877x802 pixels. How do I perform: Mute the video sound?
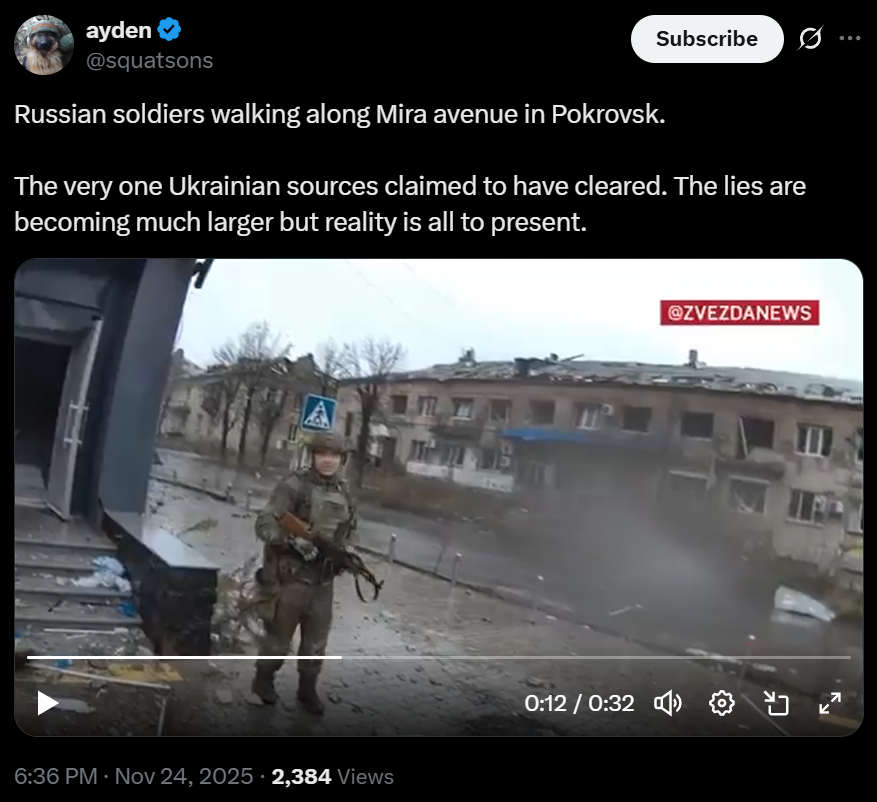(x=667, y=703)
